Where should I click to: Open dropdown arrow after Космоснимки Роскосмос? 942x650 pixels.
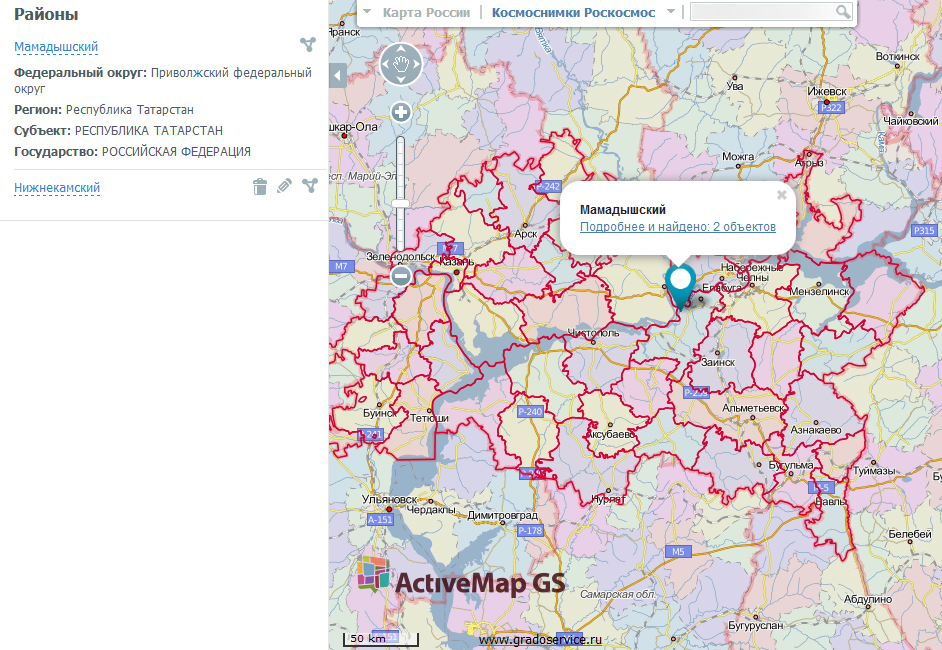pos(670,12)
